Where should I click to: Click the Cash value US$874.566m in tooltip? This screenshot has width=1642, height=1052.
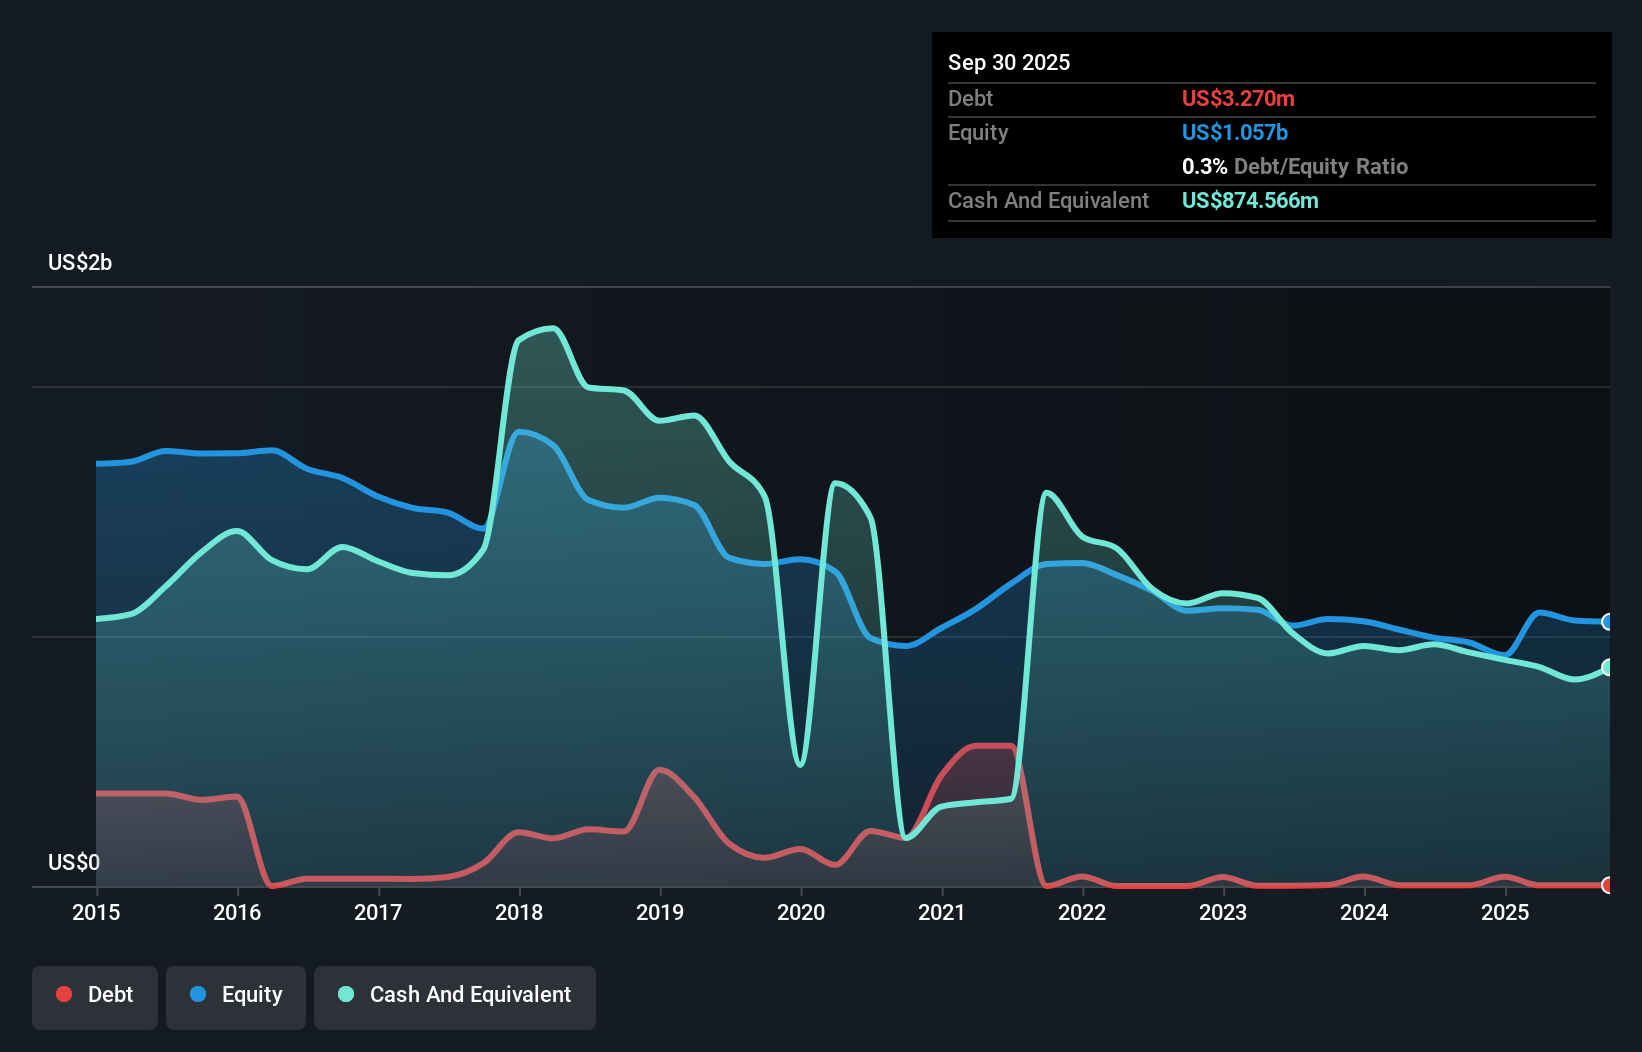coord(1250,200)
